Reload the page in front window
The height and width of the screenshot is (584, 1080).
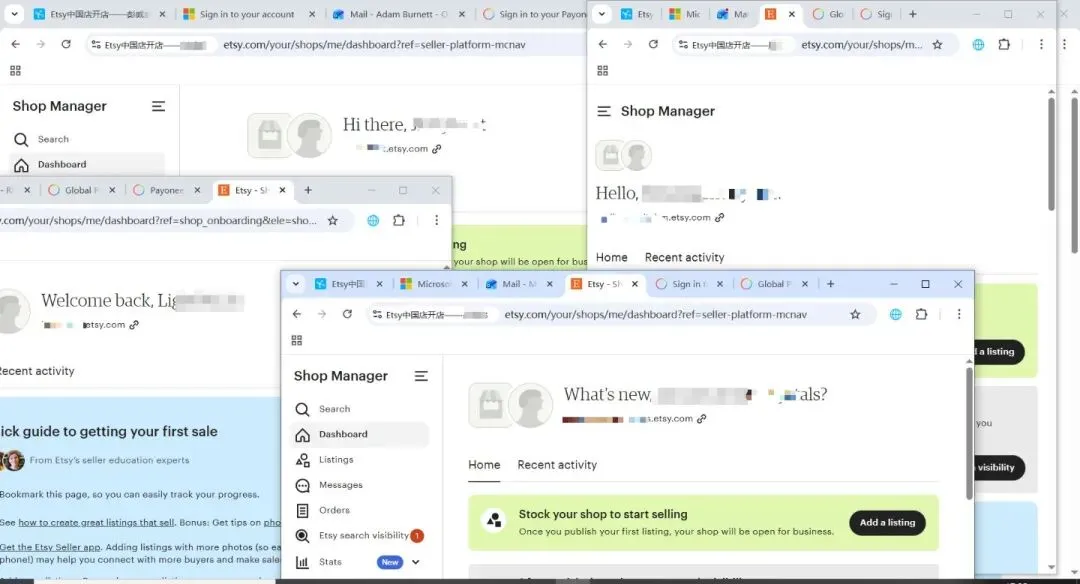pos(347,314)
